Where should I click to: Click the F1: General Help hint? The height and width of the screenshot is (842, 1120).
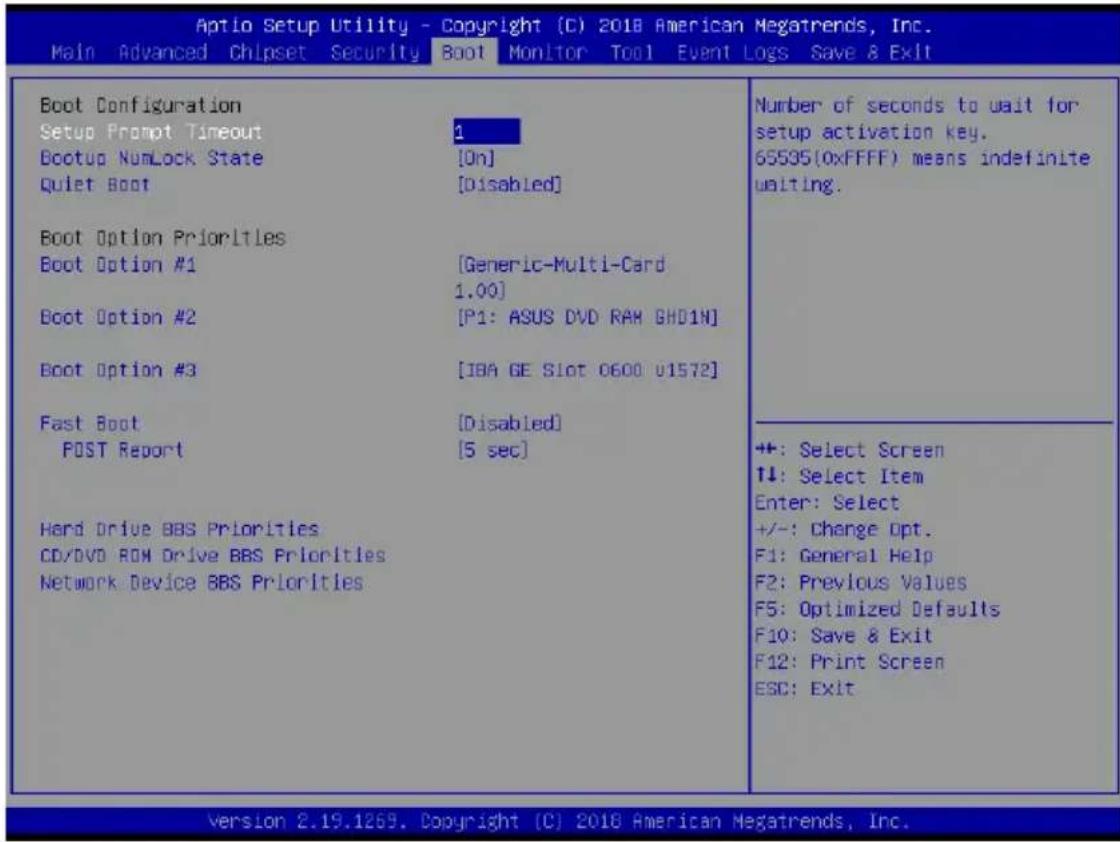[844, 556]
